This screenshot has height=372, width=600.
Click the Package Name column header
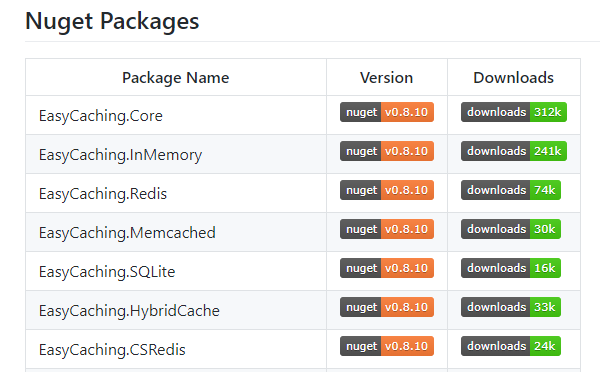[176, 78]
